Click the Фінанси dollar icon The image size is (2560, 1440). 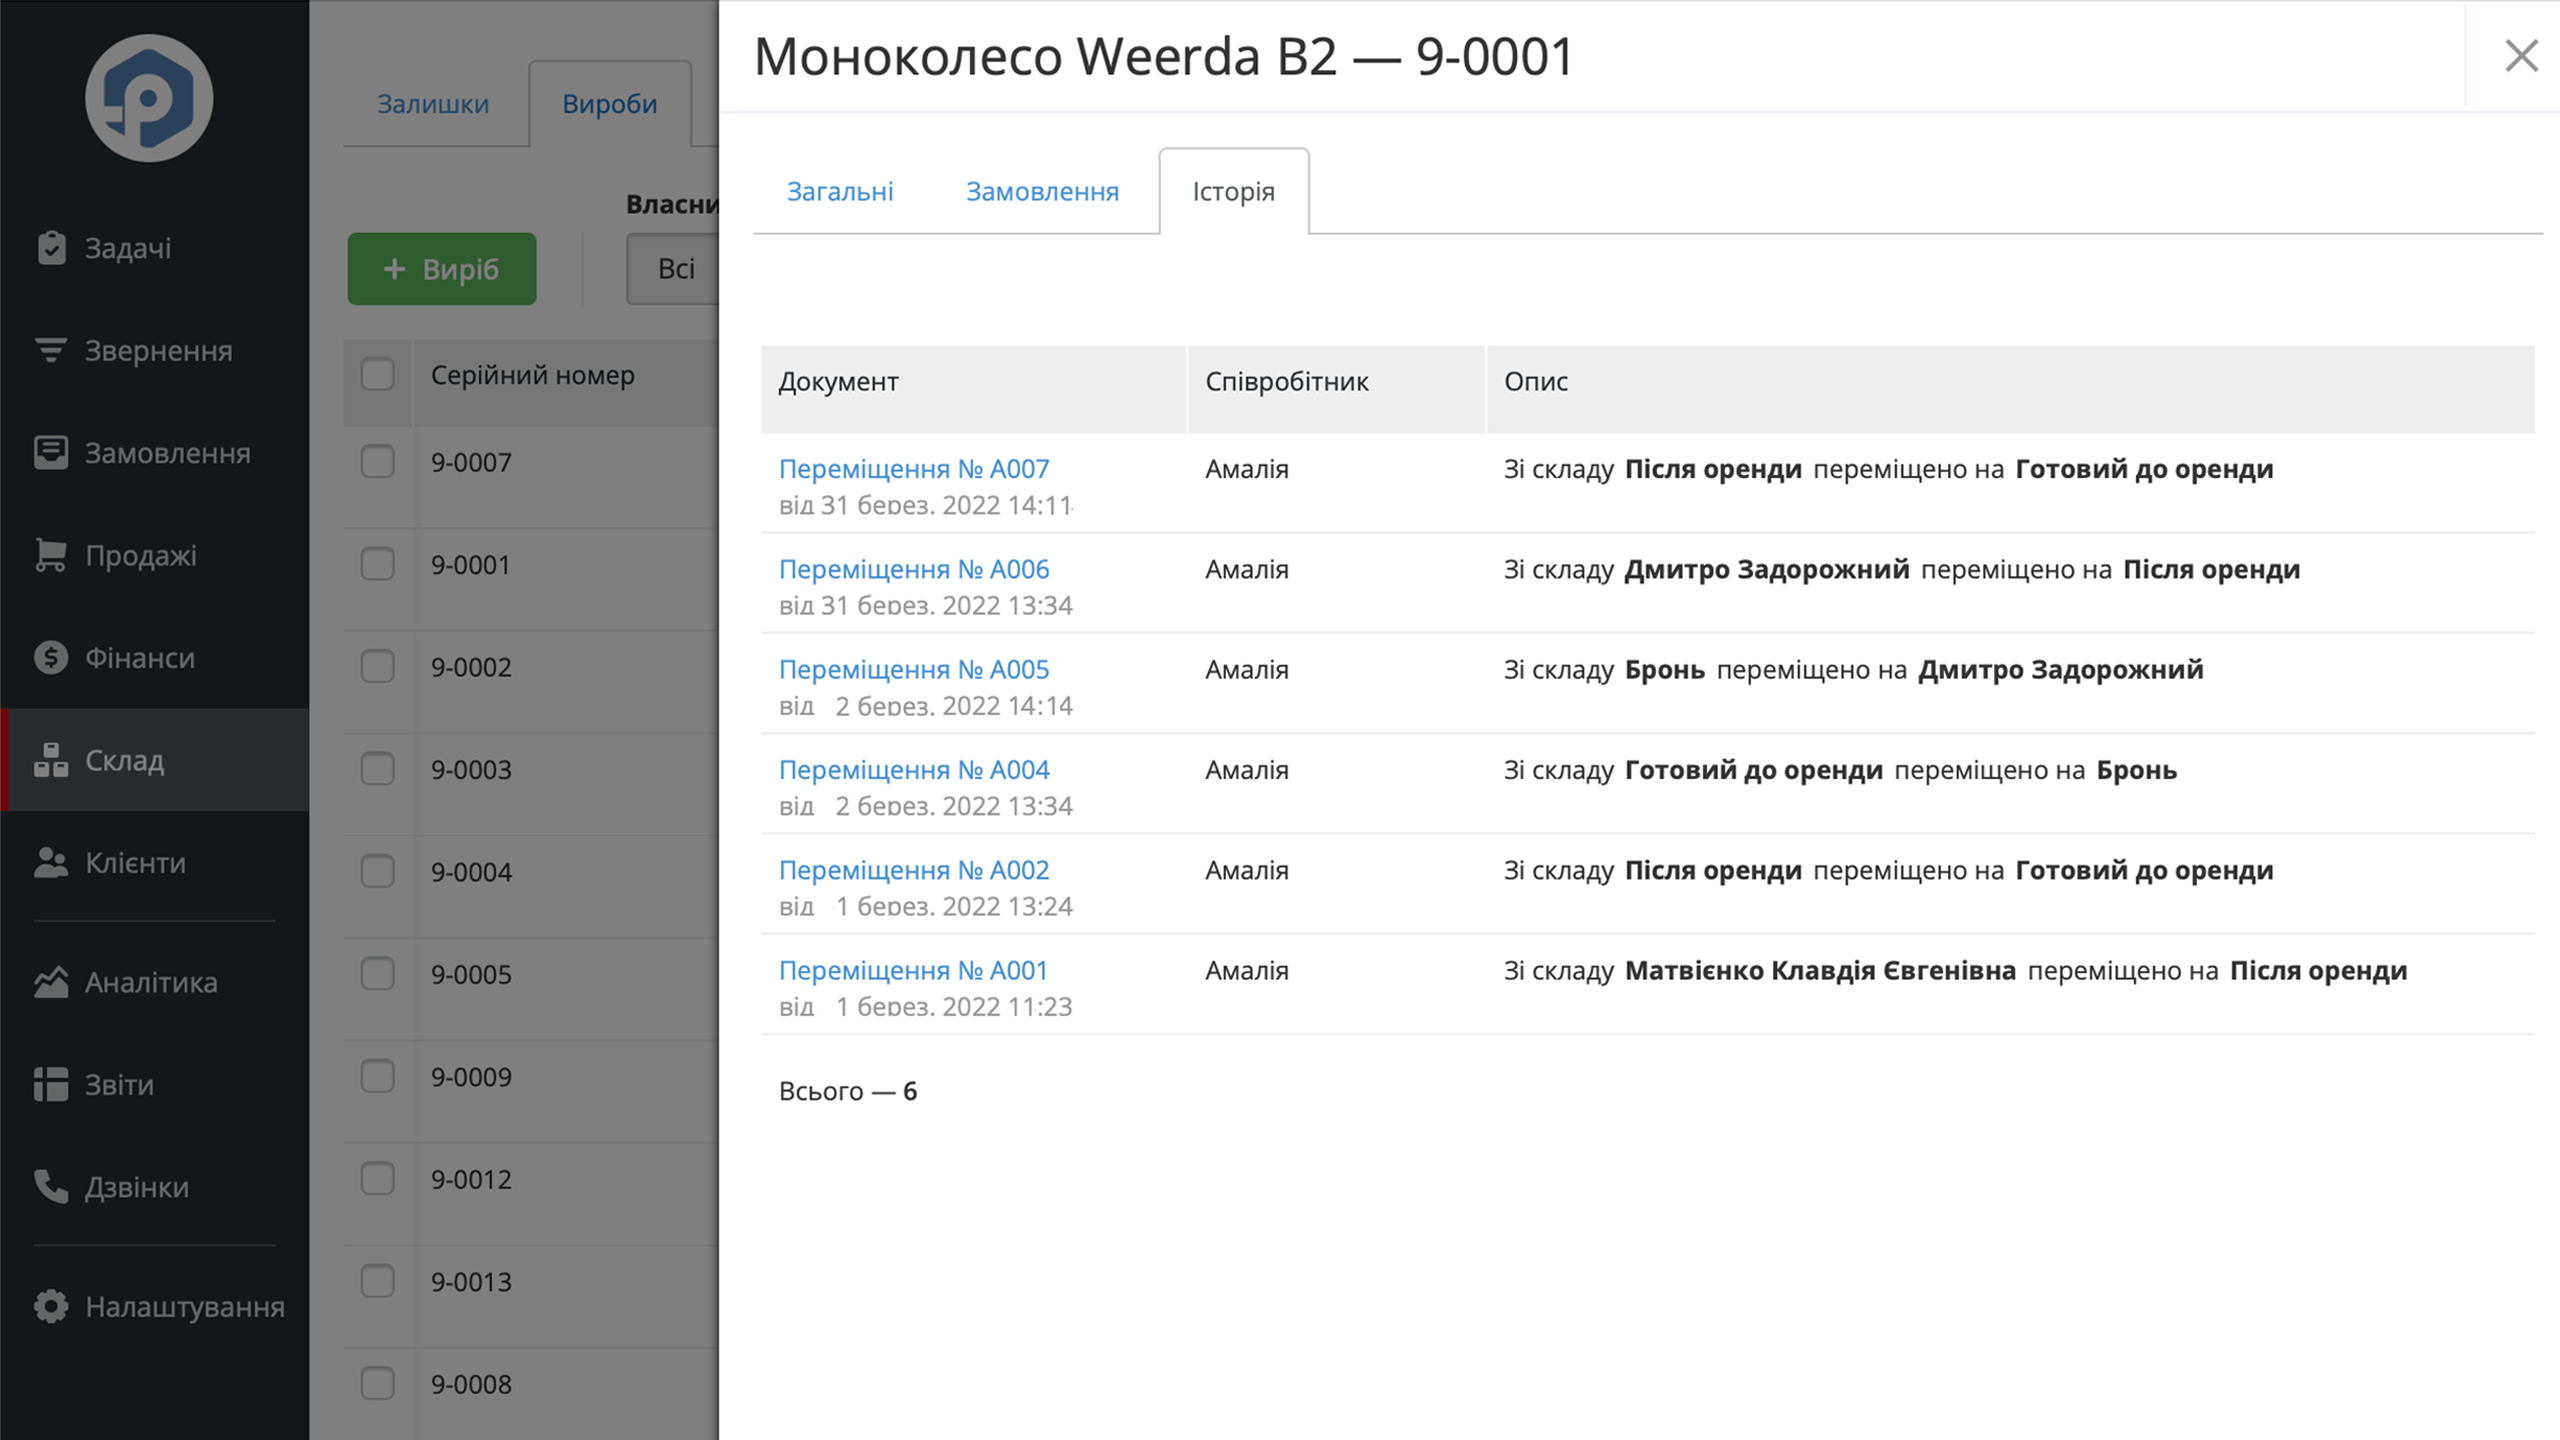tap(51, 658)
